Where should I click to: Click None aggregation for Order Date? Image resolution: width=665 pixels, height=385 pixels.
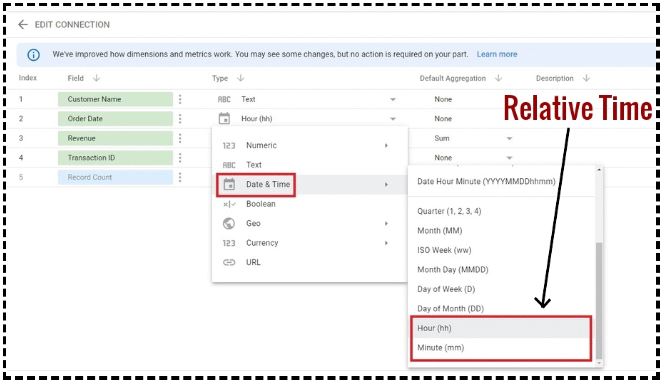pyautogui.click(x=443, y=119)
